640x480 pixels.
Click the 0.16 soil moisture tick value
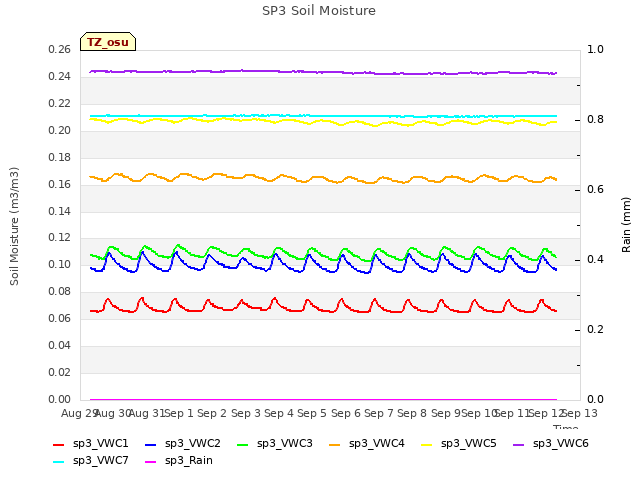click(60, 184)
